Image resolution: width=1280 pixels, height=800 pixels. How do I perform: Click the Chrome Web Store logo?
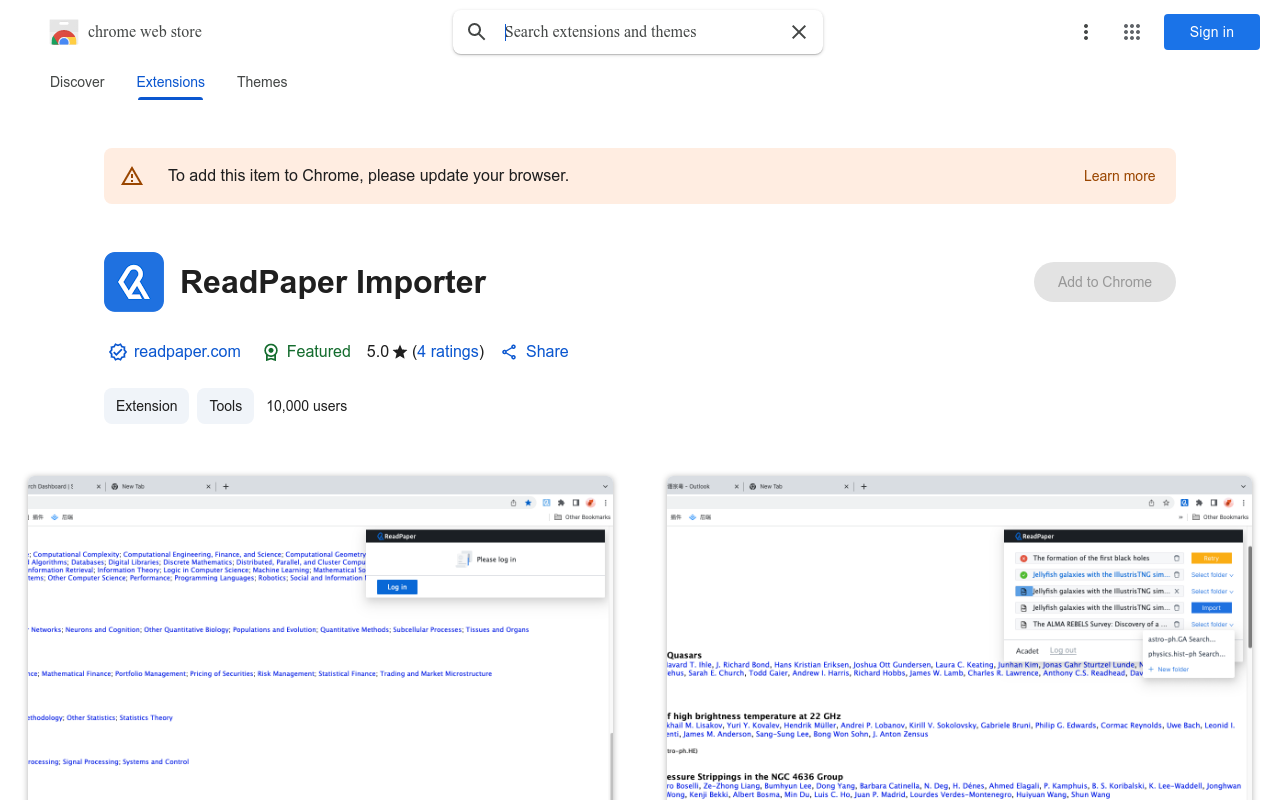(64, 32)
